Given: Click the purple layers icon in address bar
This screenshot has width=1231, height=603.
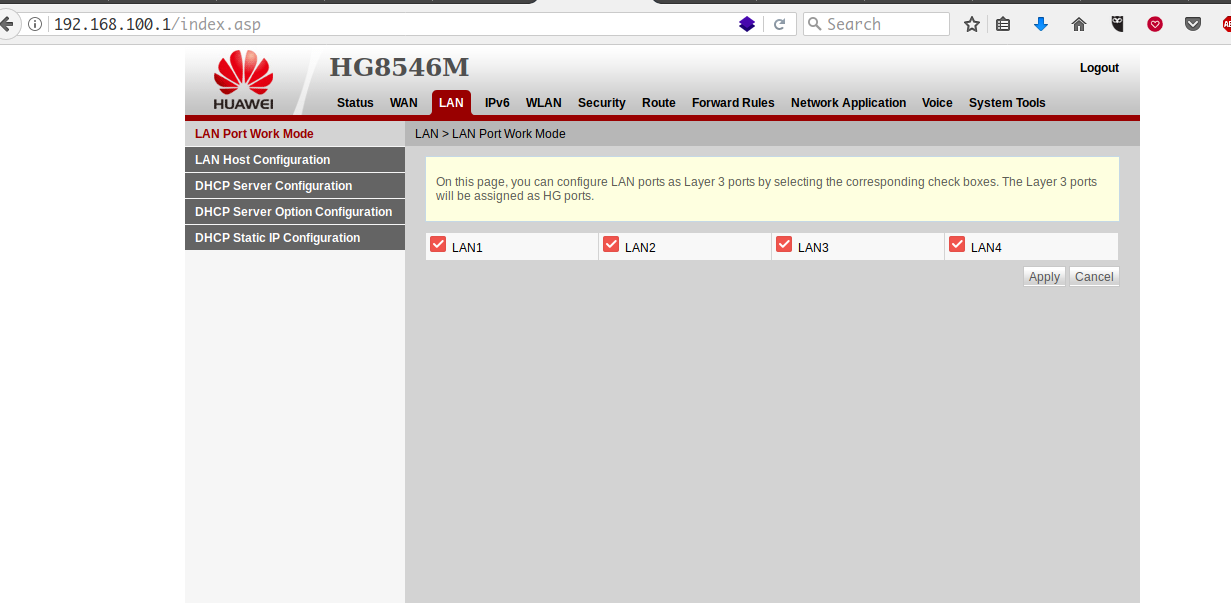Looking at the screenshot, I should (x=746, y=24).
